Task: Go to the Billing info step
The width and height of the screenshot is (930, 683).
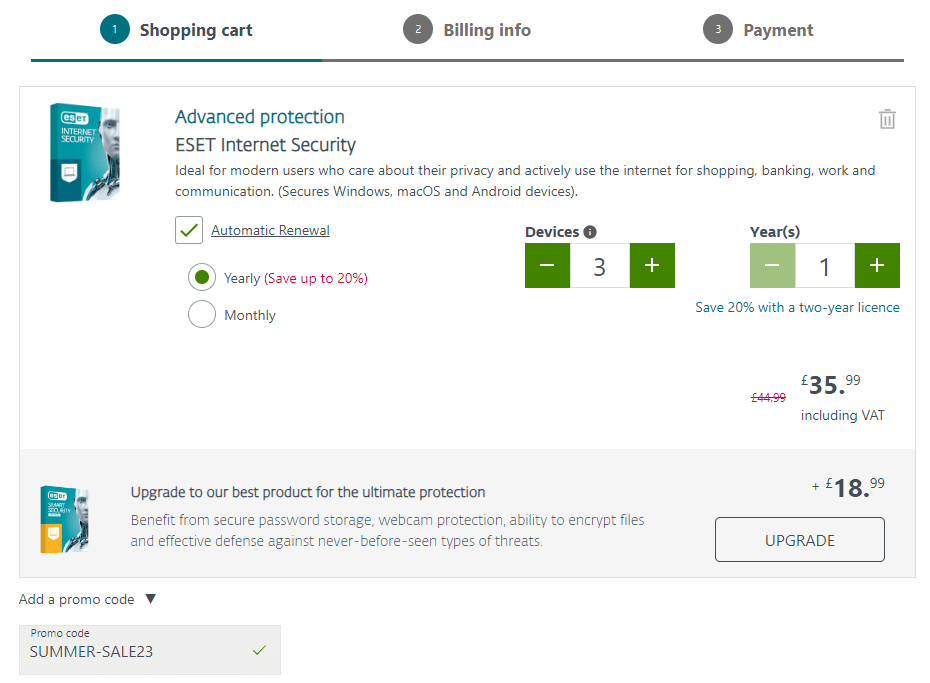Action: pyautogui.click(x=487, y=30)
